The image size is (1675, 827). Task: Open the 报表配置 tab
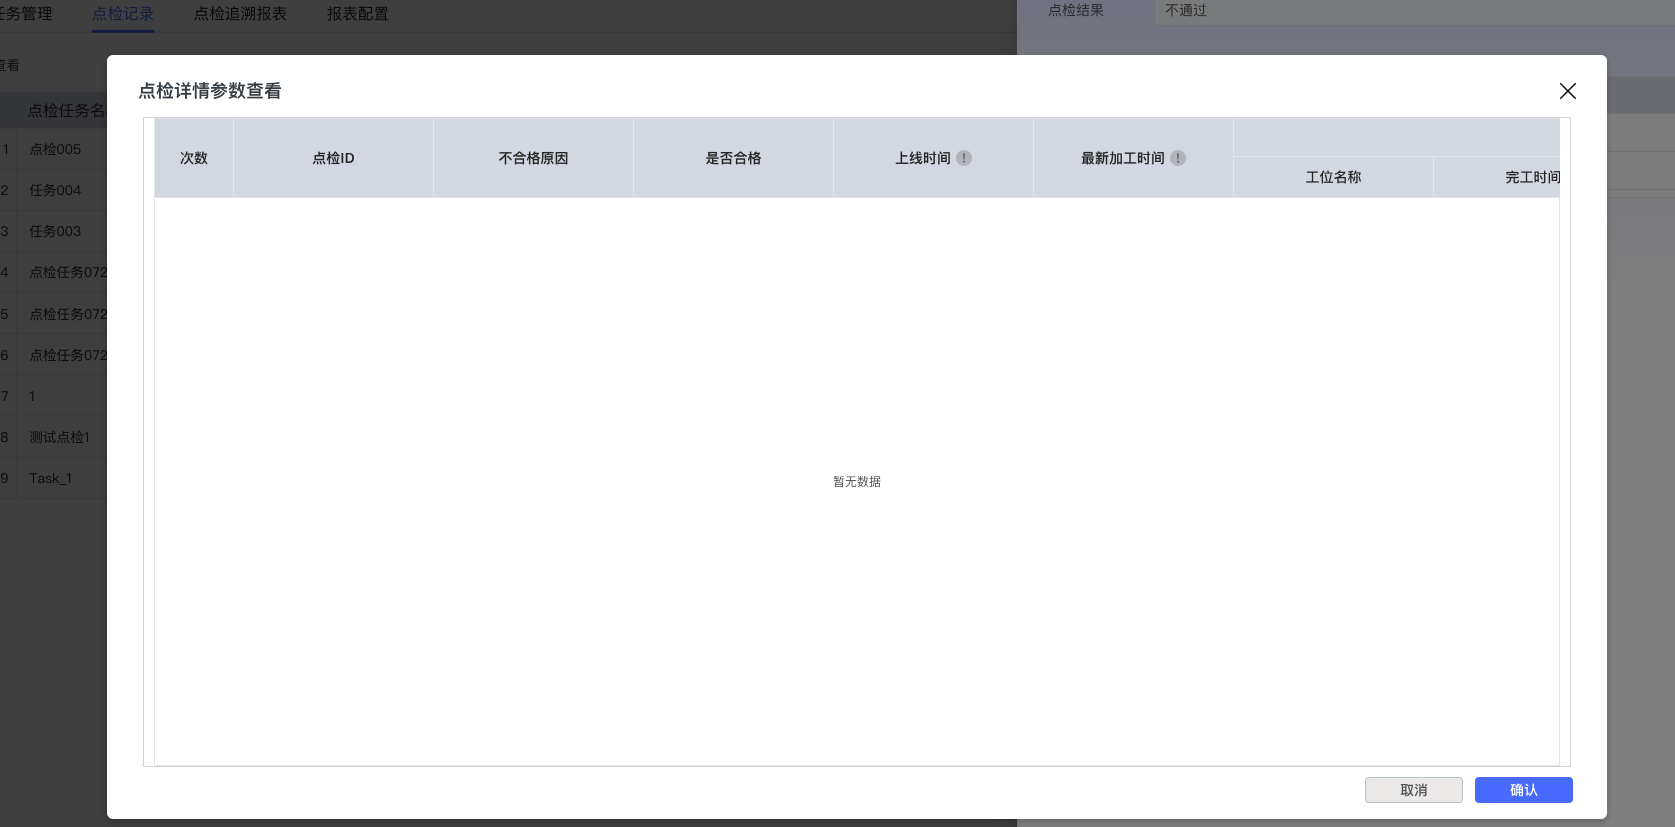[x=358, y=14]
